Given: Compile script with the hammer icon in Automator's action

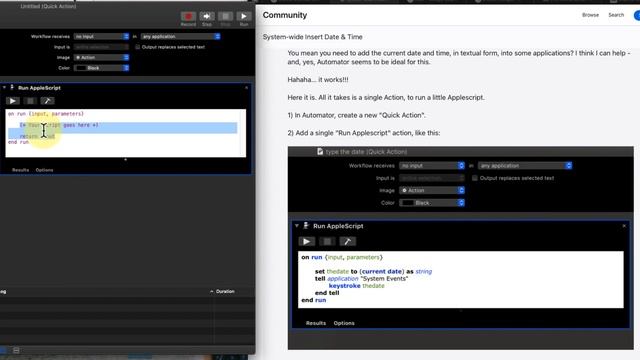Looking at the screenshot, I should tap(47, 101).
